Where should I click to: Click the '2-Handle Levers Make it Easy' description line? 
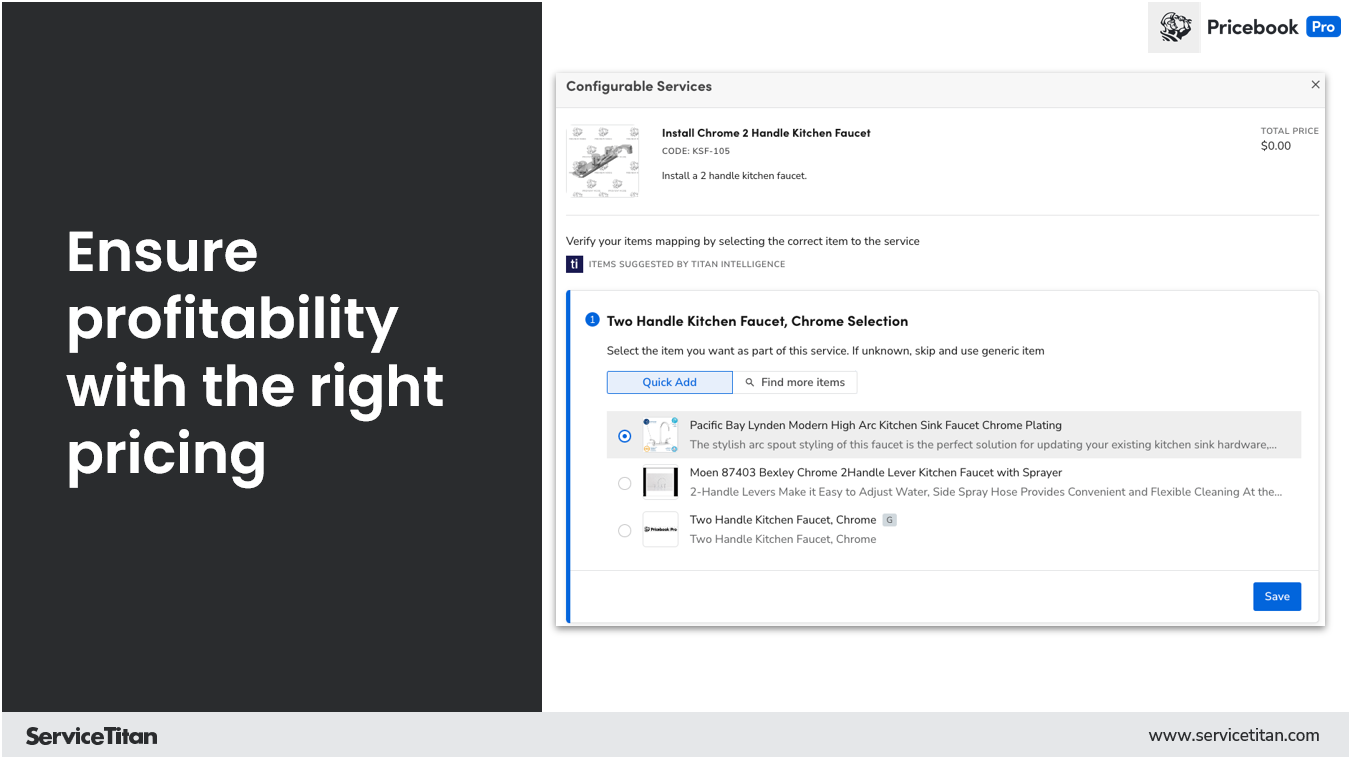click(x=986, y=492)
